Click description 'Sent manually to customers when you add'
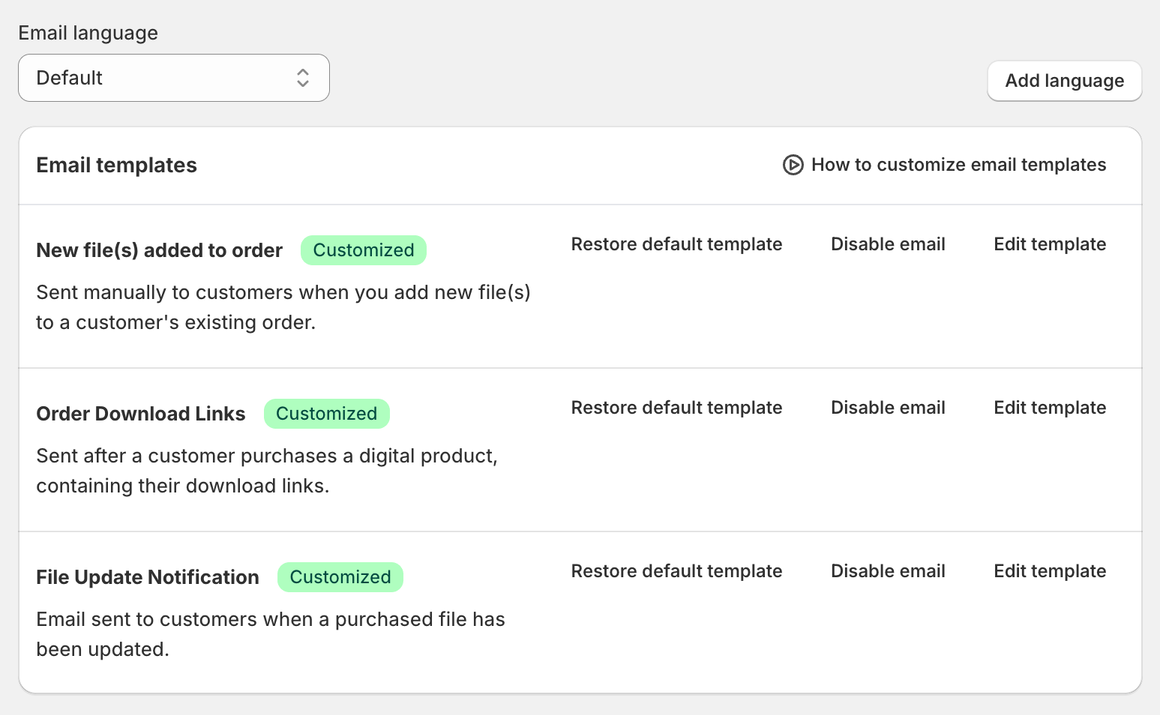Image resolution: width=1160 pixels, height=715 pixels. coord(283,307)
